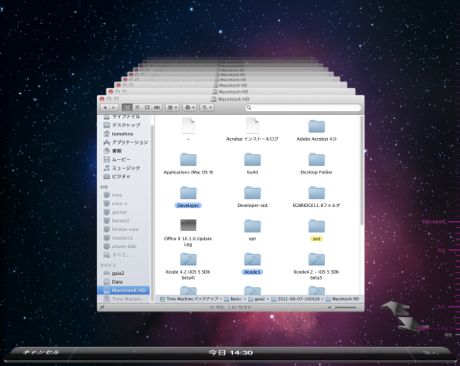Select the build folder
Image resolution: width=460 pixels, height=366 pixels.
pyautogui.click(x=252, y=163)
